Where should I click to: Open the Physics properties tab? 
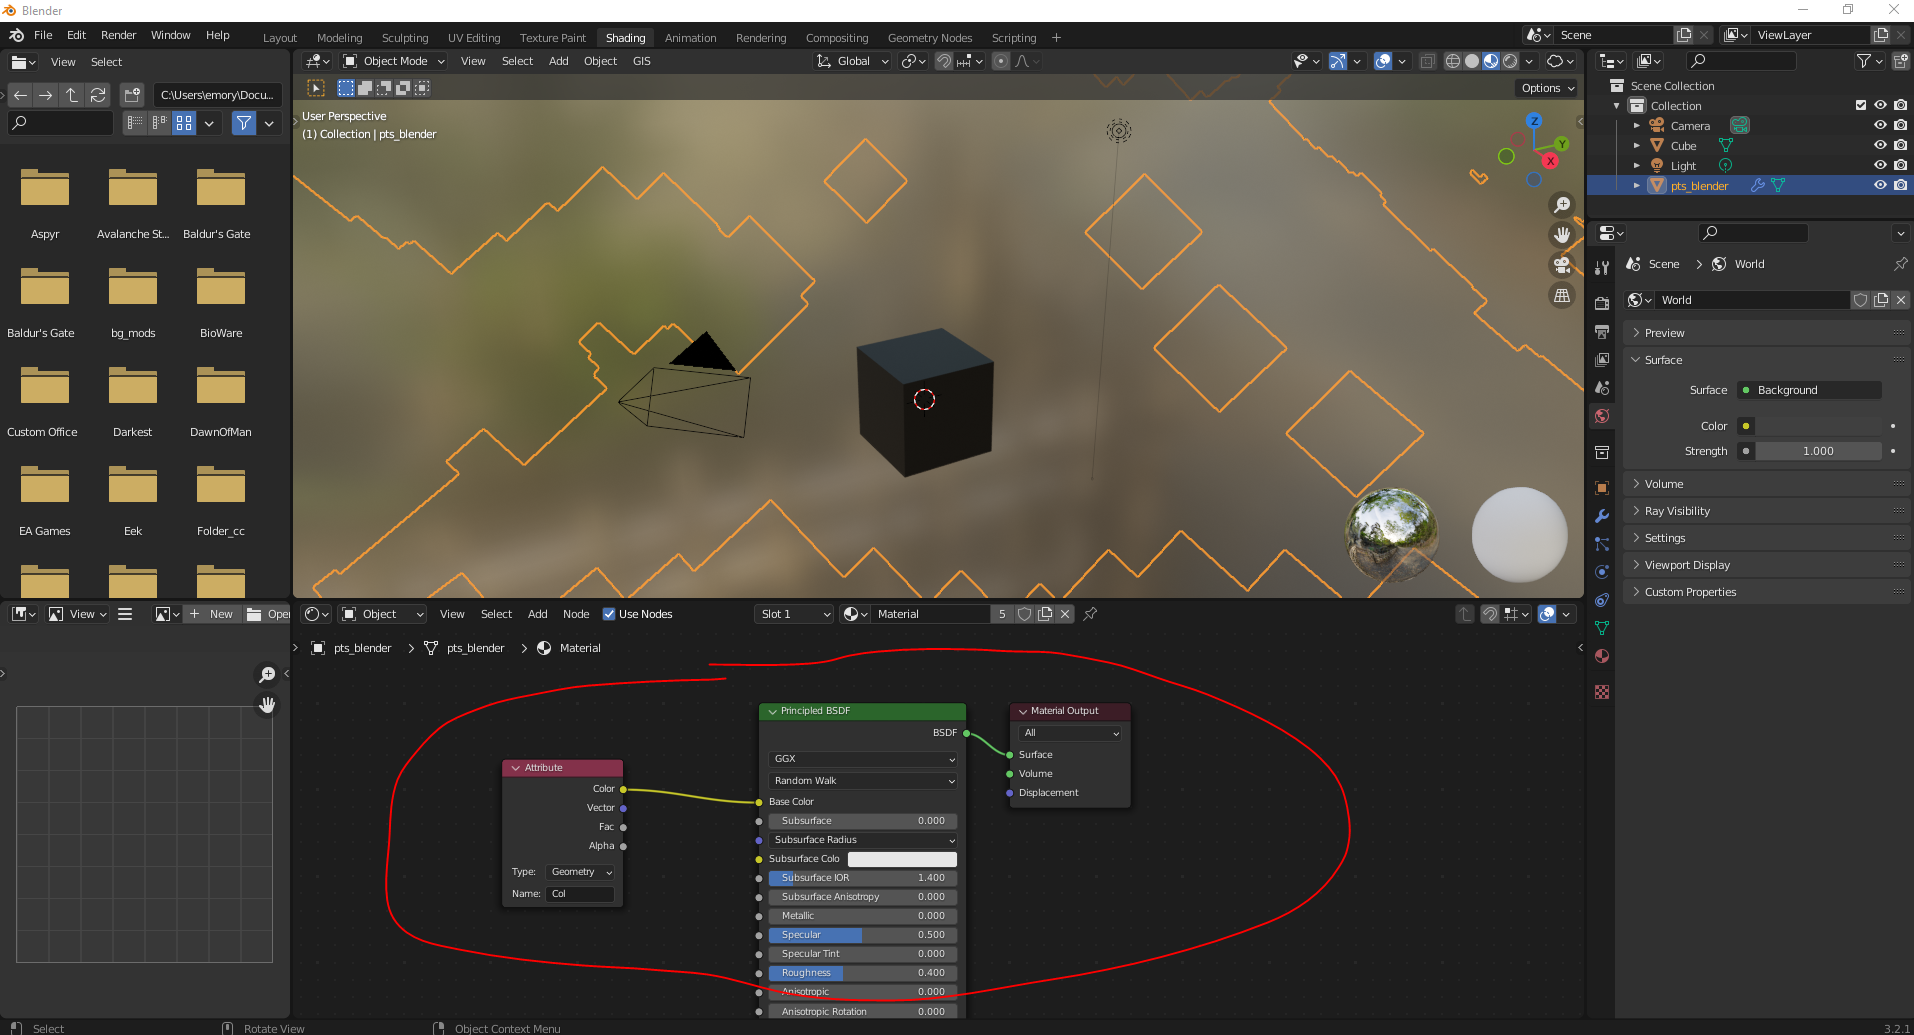click(x=1602, y=572)
